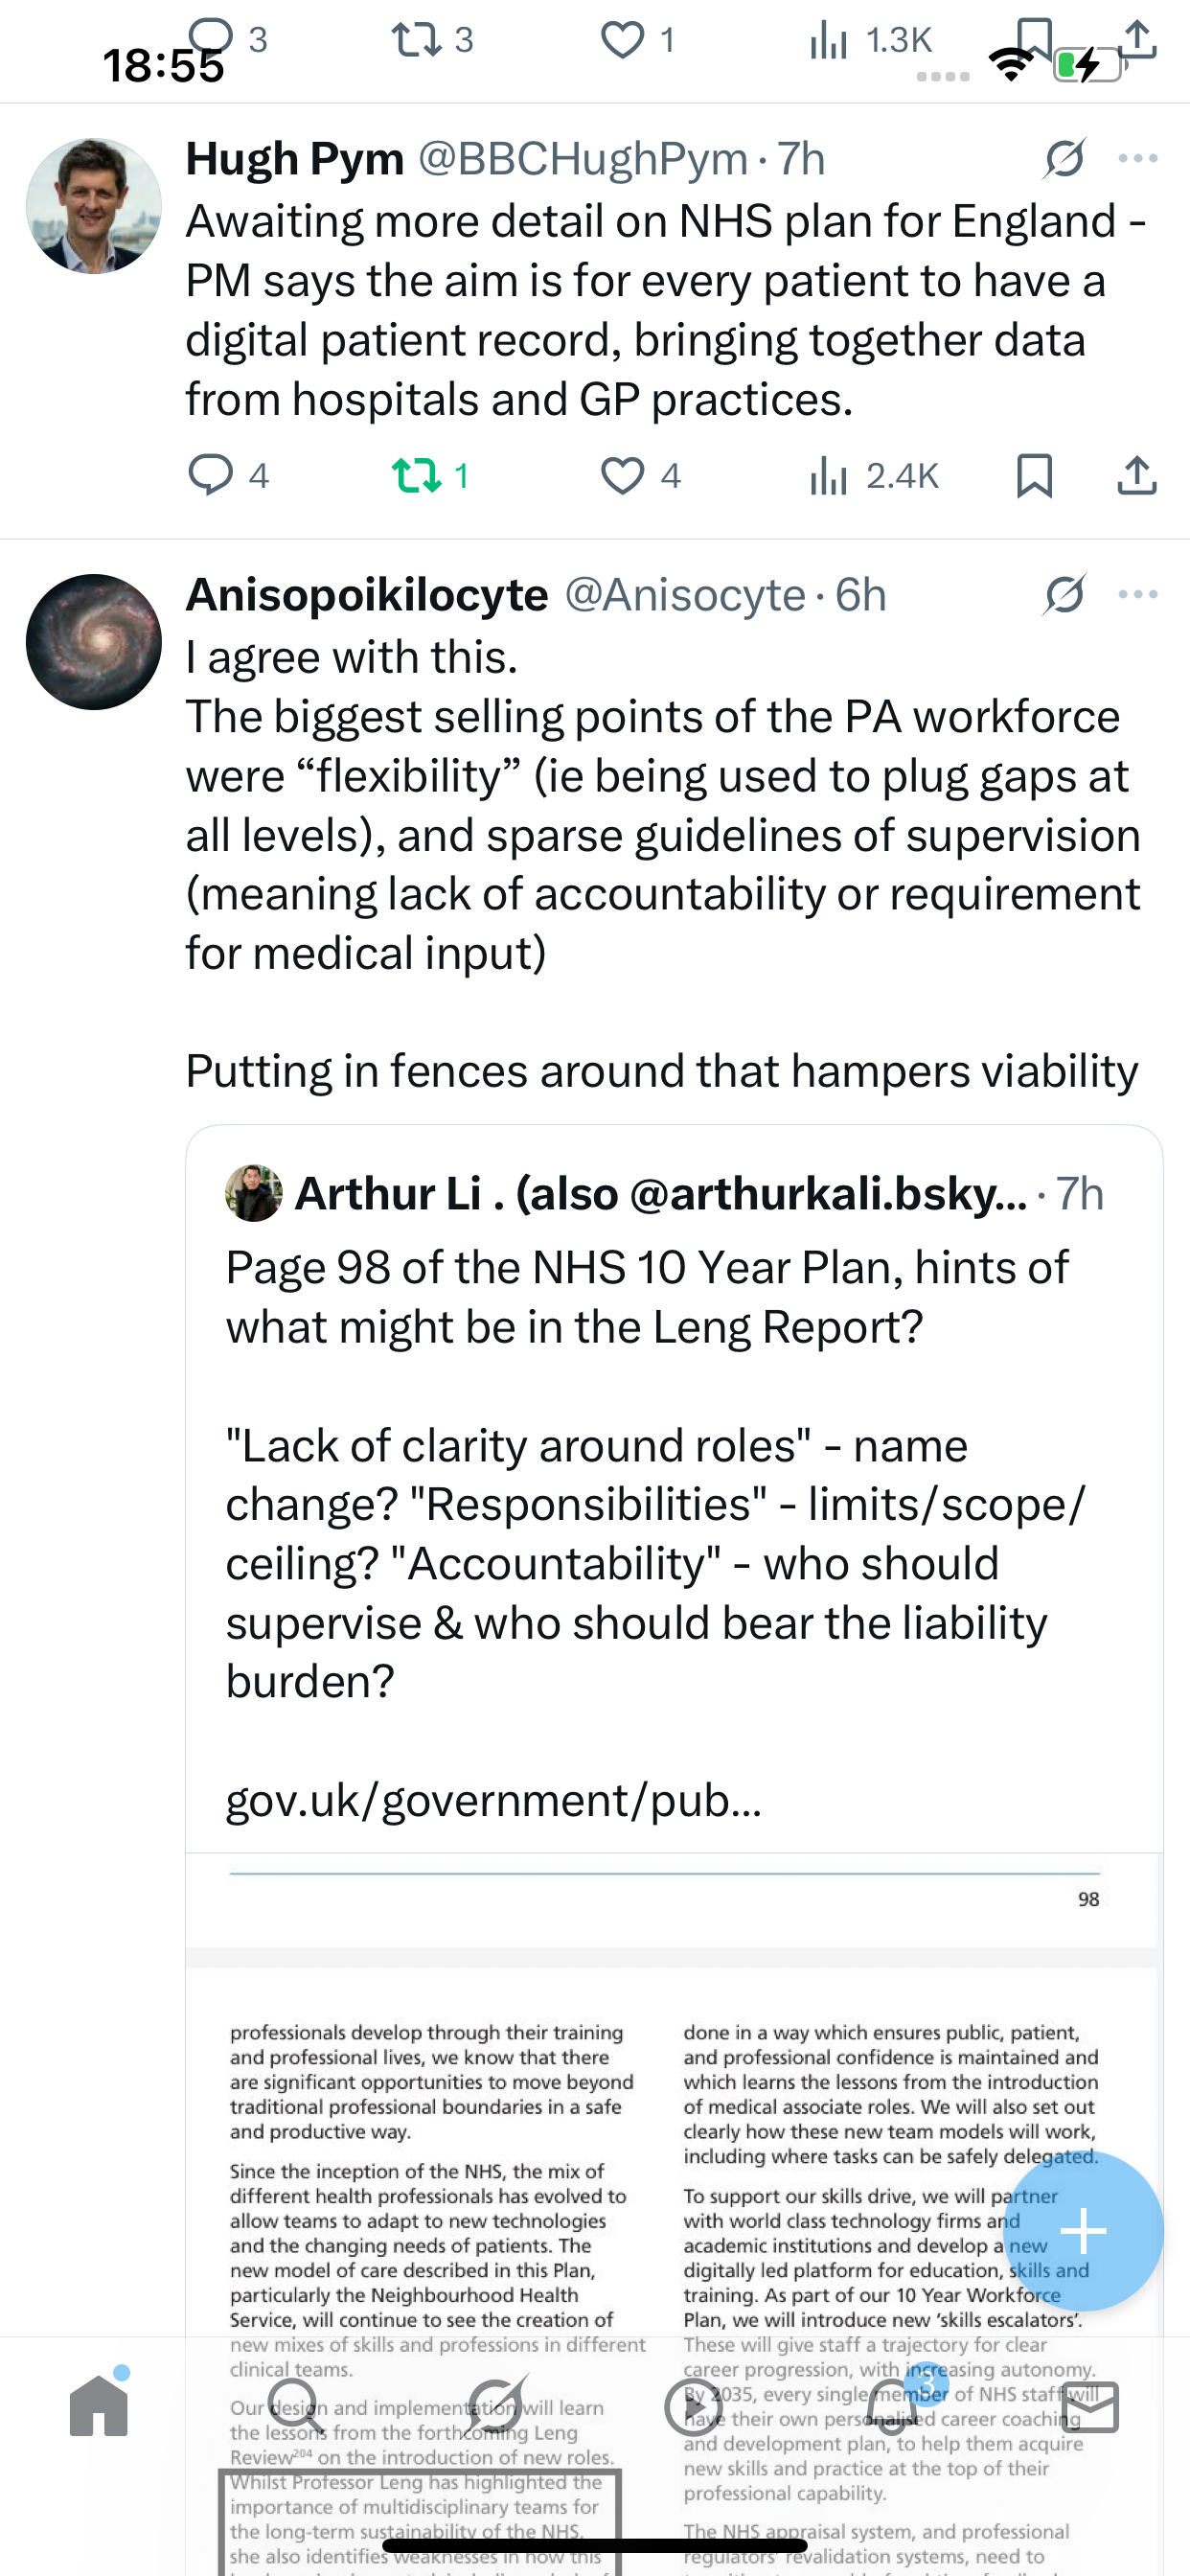
Task: View analytics showing 2.4K views
Action: 874,475
